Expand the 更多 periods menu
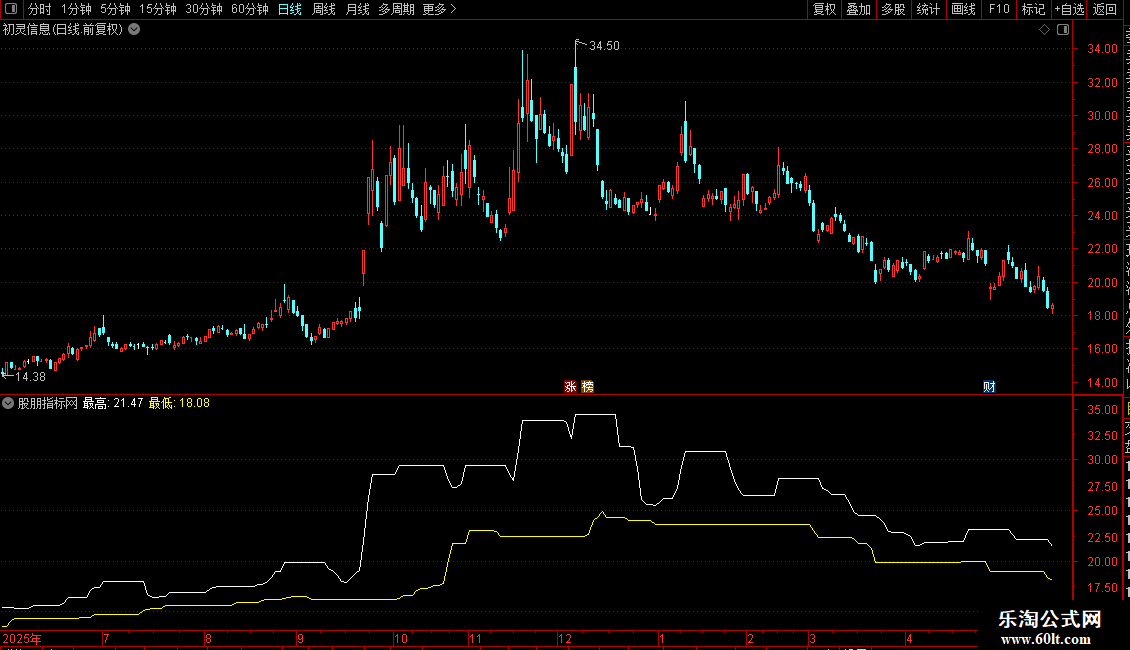Viewport: 1130px width, 650px height. pos(440,9)
